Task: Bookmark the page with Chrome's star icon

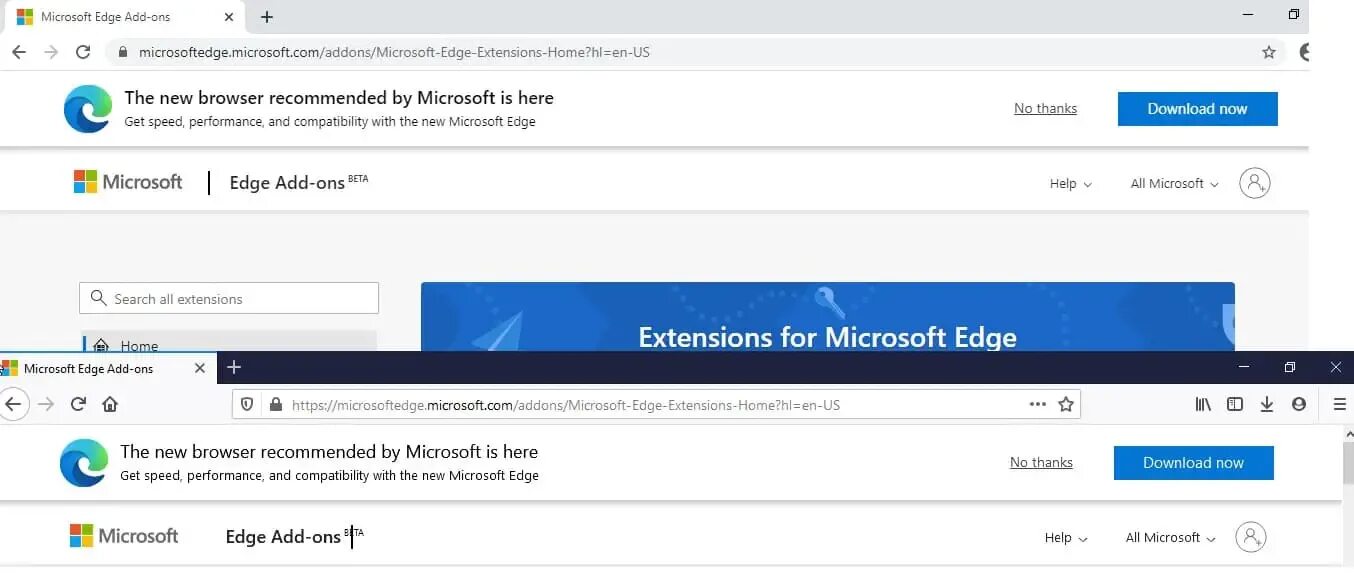Action: [x=1269, y=52]
